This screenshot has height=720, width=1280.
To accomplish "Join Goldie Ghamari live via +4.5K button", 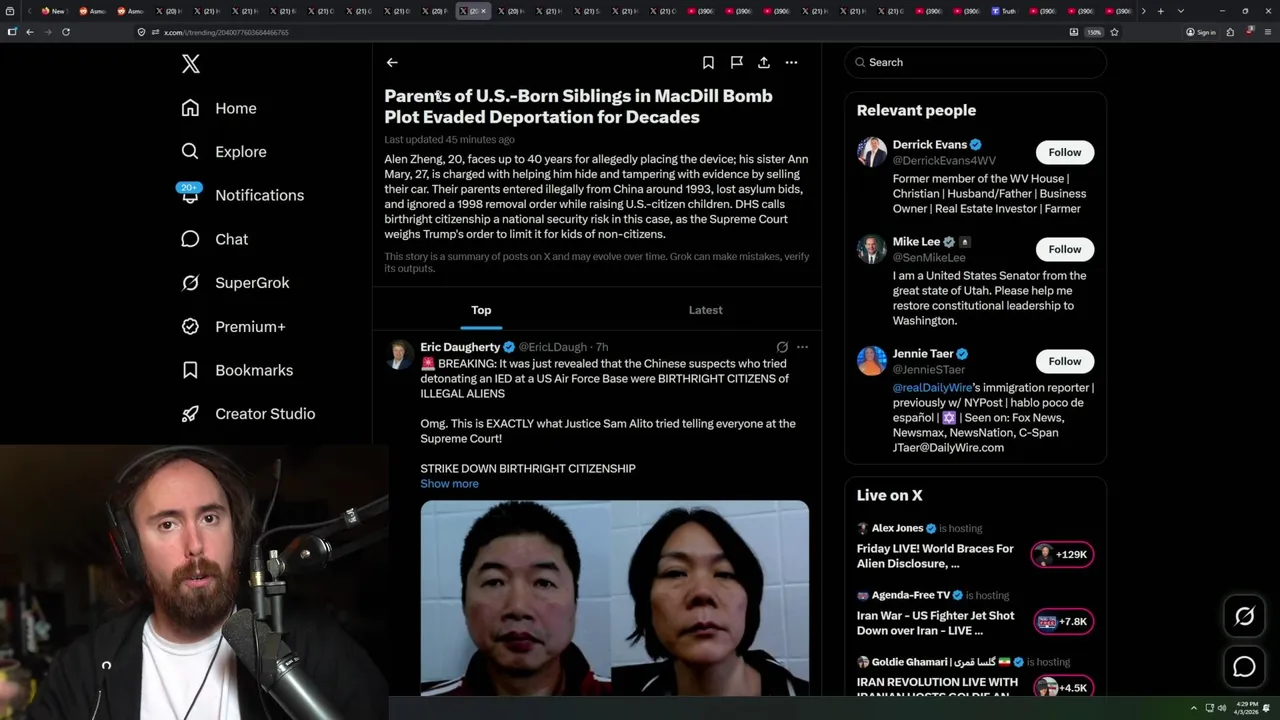I will (1062, 688).
